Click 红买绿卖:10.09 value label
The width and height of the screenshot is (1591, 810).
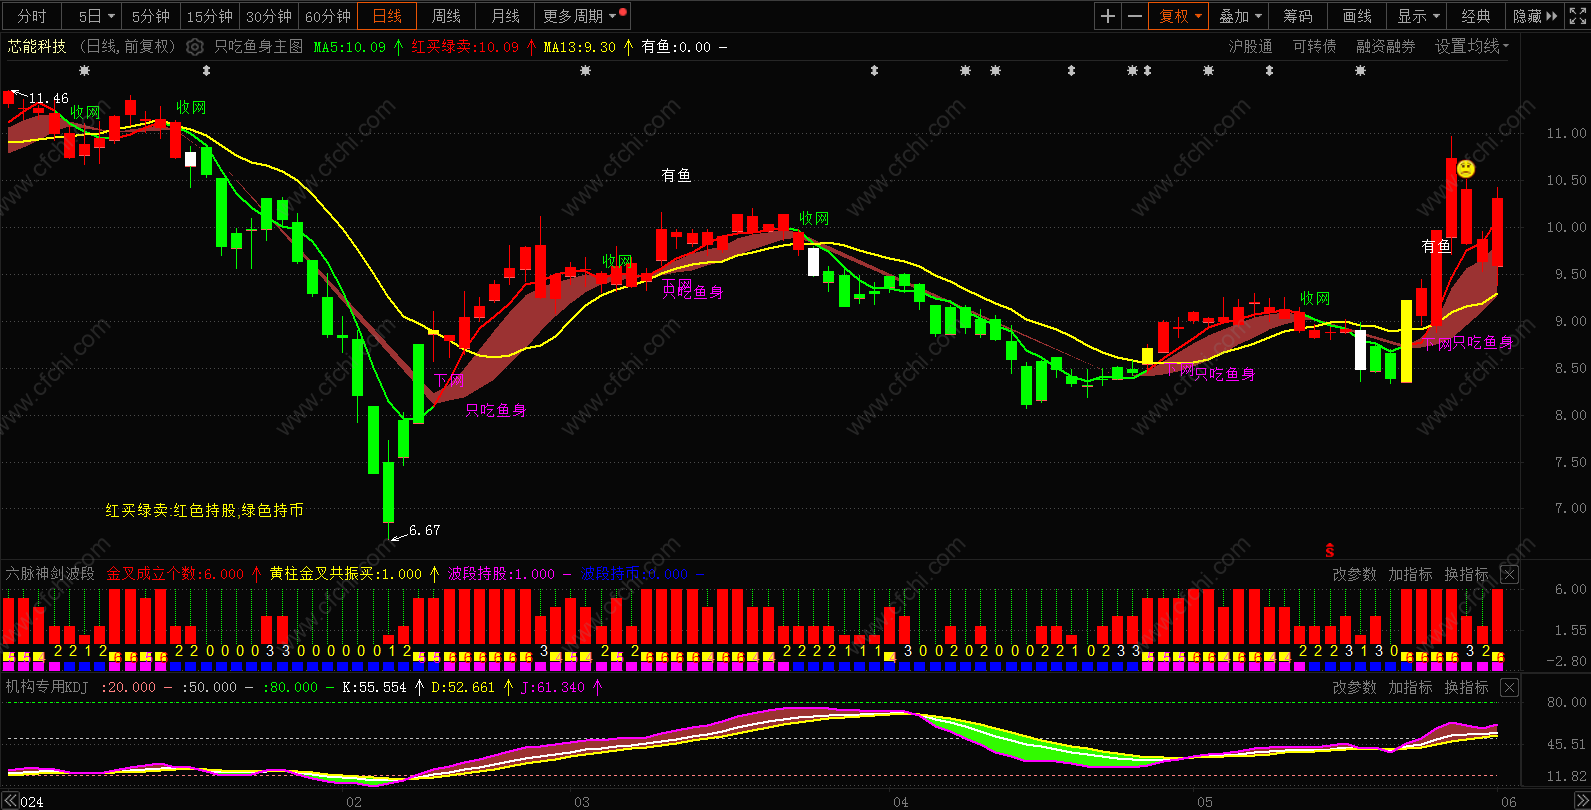click(x=465, y=47)
